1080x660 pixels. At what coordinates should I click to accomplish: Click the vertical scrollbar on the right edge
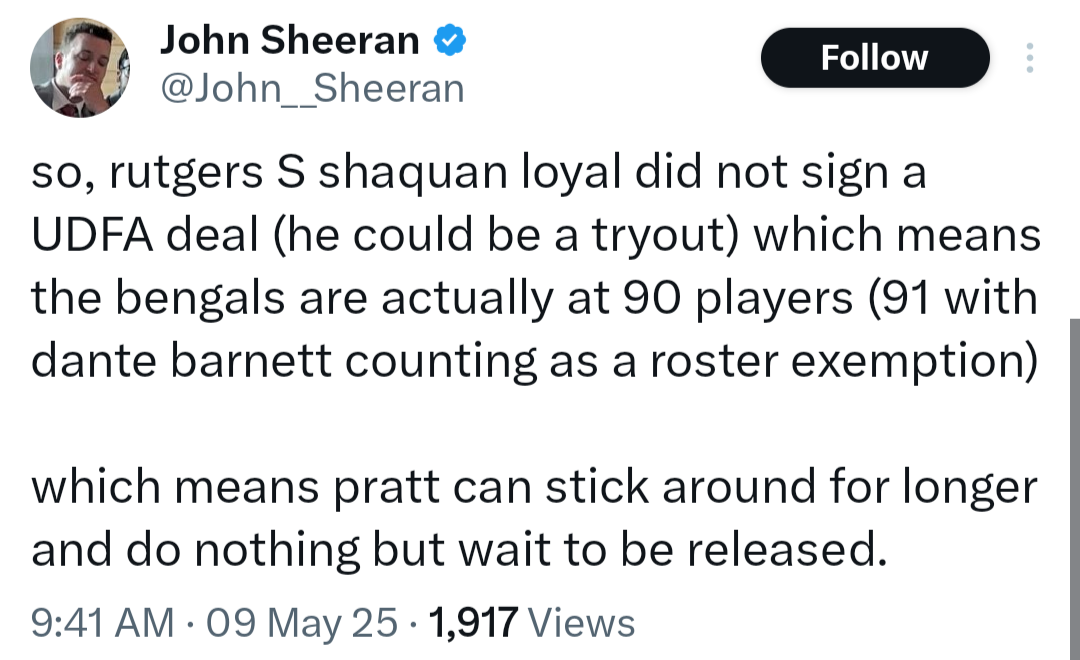tap(1074, 489)
